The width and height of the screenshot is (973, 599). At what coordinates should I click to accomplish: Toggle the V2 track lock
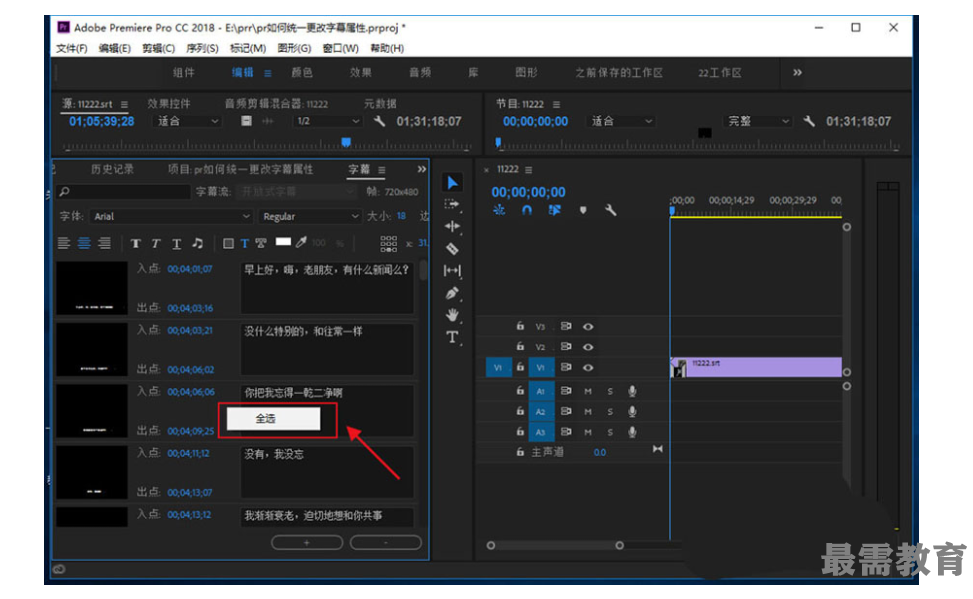(x=520, y=347)
